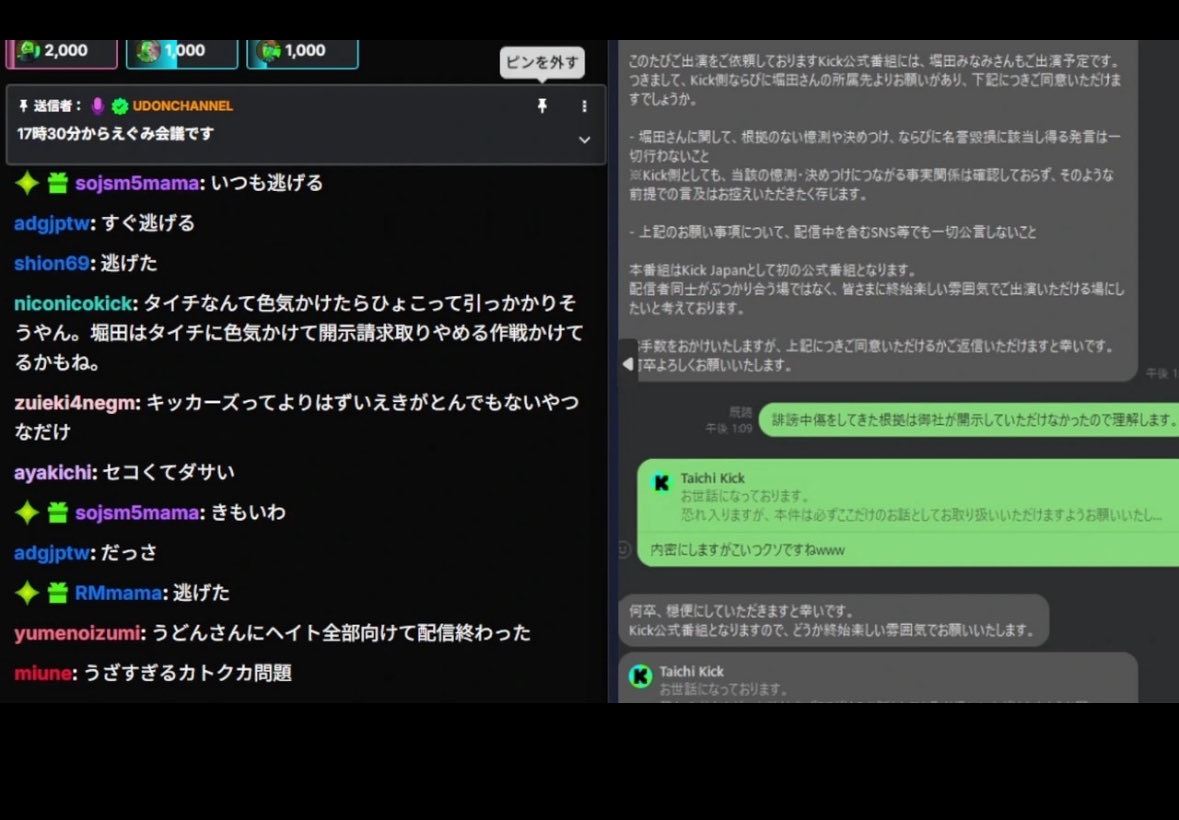Click message text セコくてダサい
The image size is (1179, 820).
[168, 472]
